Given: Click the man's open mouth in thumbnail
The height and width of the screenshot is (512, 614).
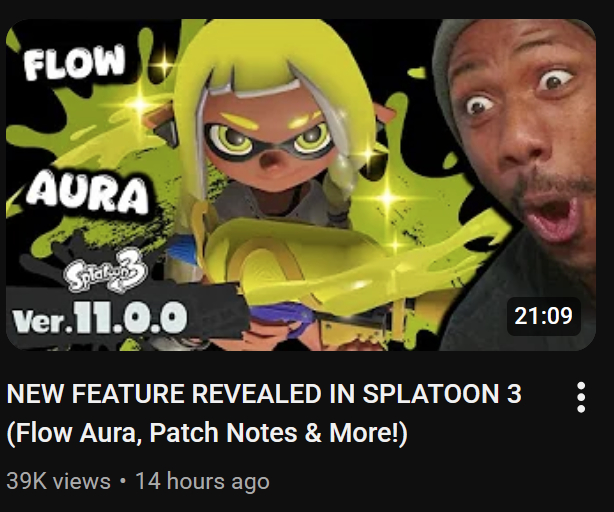Looking at the screenshot, I should tap(552, 219).
